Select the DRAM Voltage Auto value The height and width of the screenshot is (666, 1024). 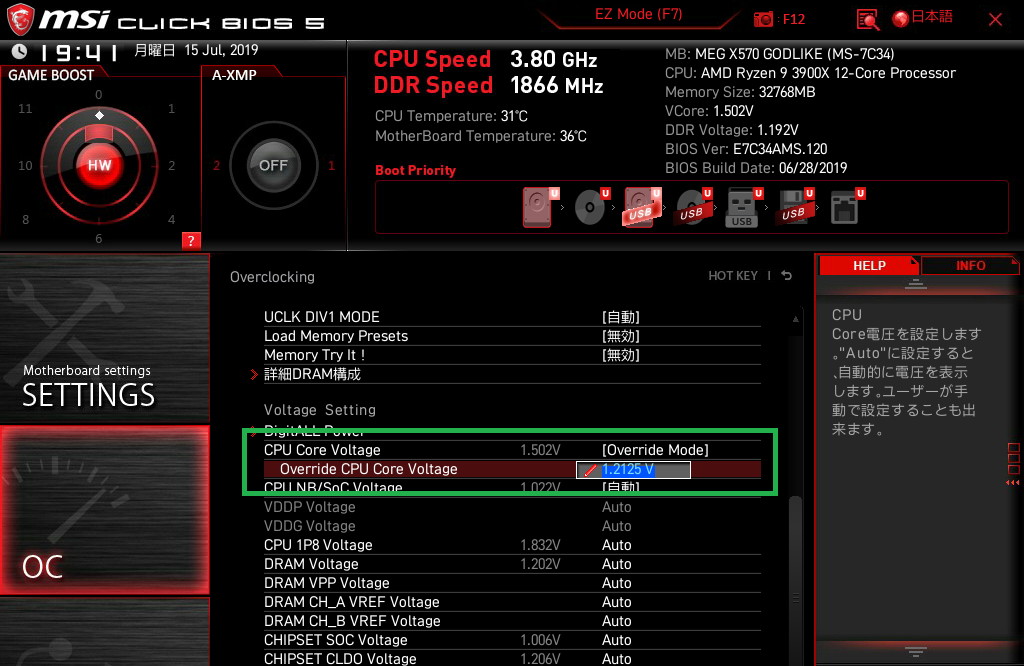click(x=616, y=564)
